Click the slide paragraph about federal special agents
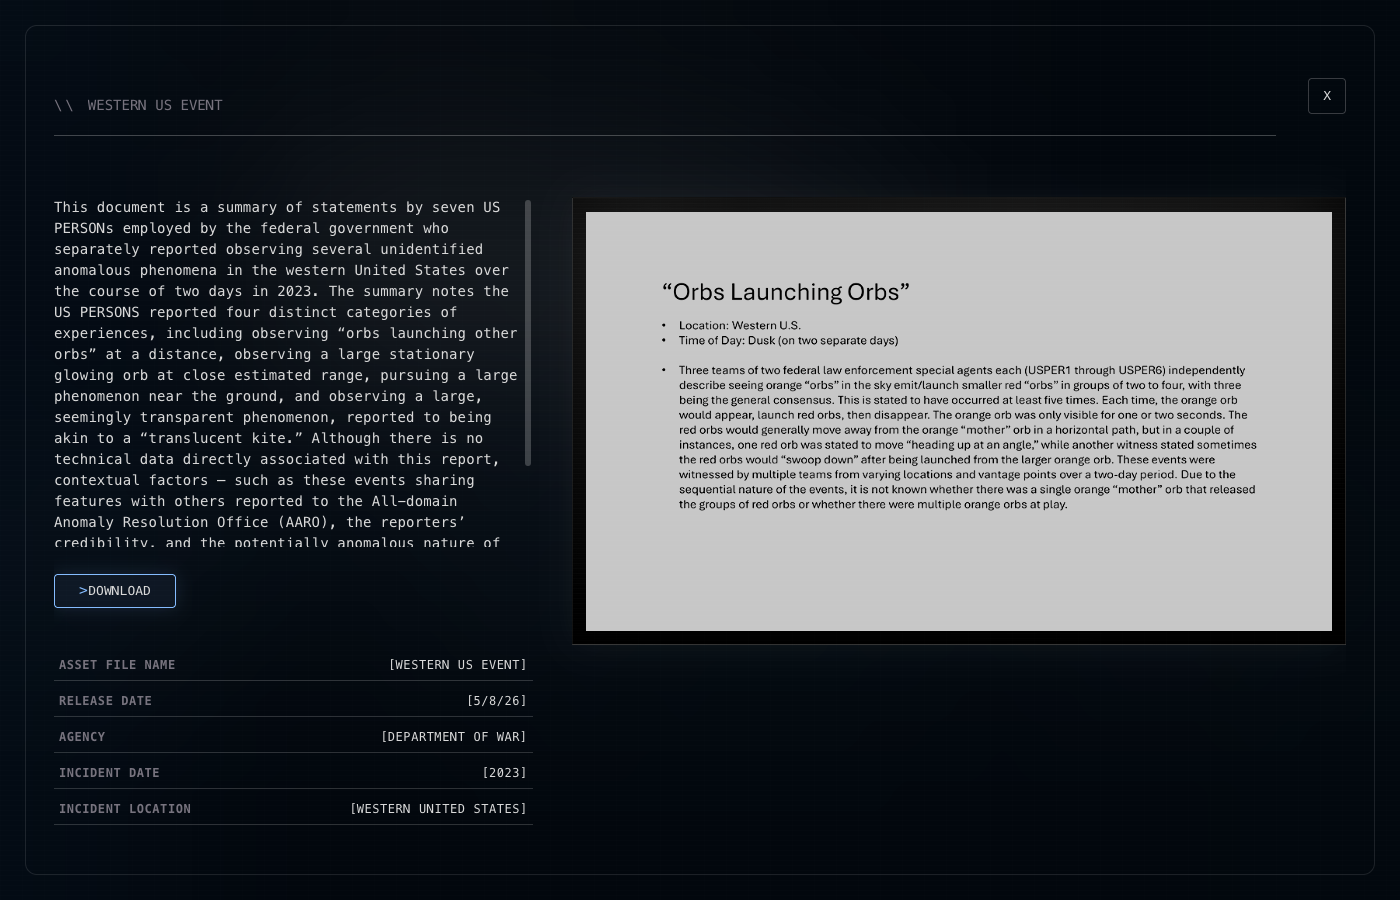This screenshot has height=900, width=1400. click(967, 437)
